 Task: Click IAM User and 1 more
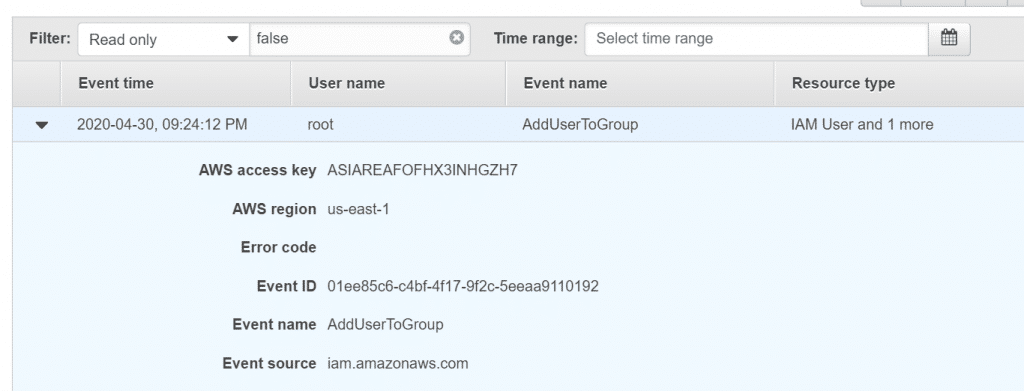[x=861, y=125]
